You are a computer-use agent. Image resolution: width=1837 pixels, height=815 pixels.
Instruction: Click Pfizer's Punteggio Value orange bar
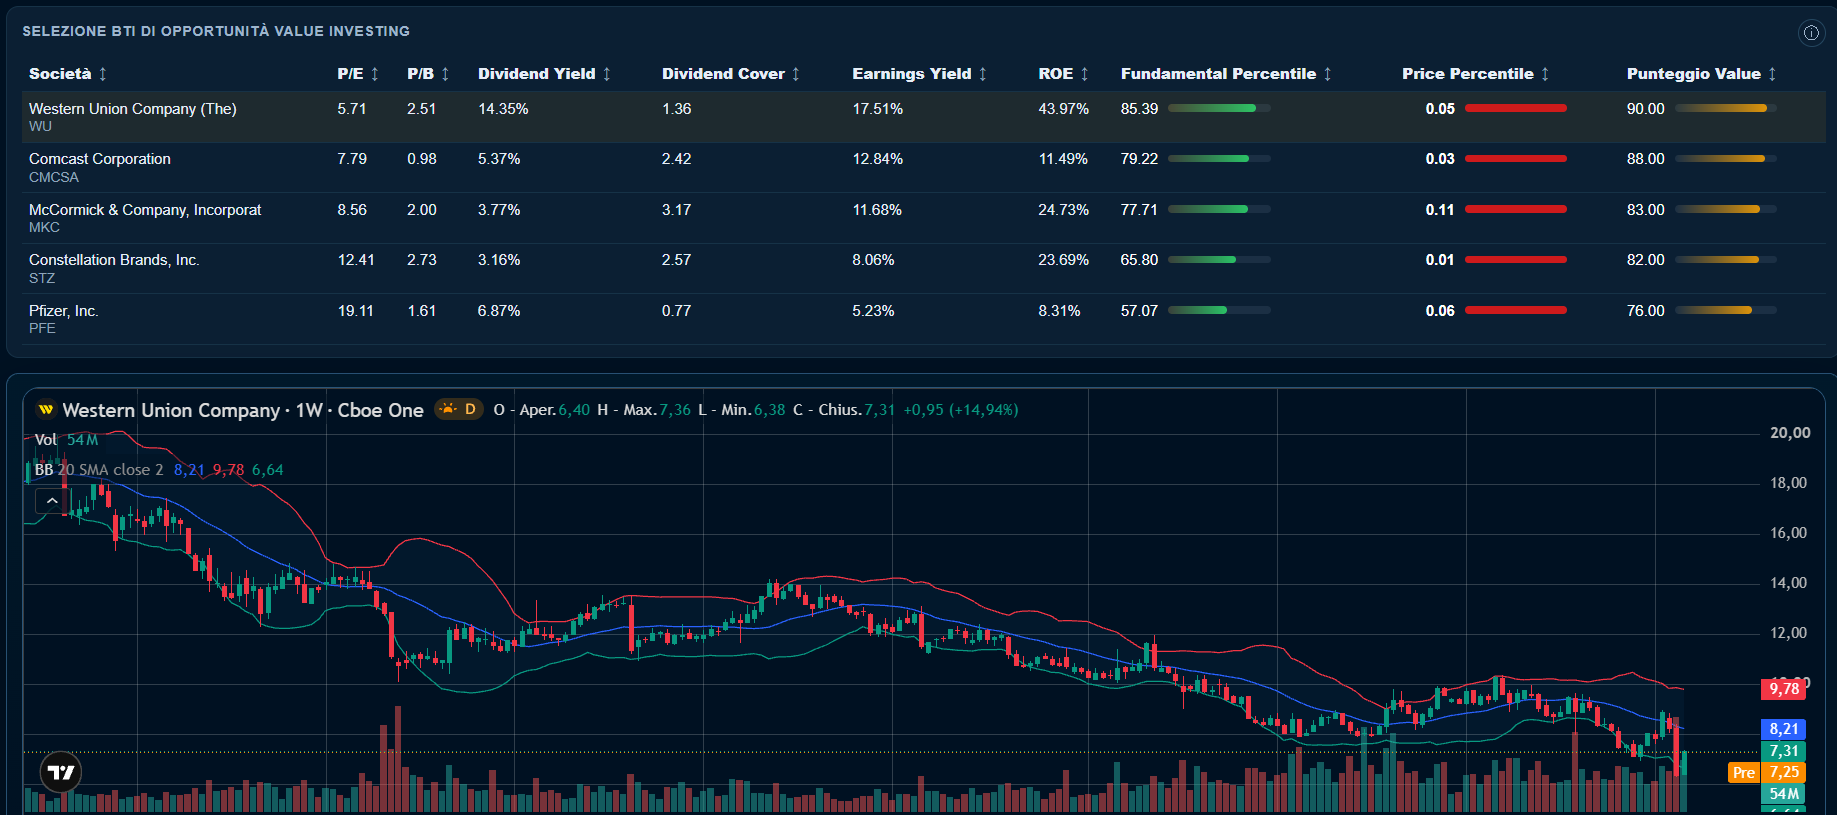pyautogui.click(x=1726, y=310)
